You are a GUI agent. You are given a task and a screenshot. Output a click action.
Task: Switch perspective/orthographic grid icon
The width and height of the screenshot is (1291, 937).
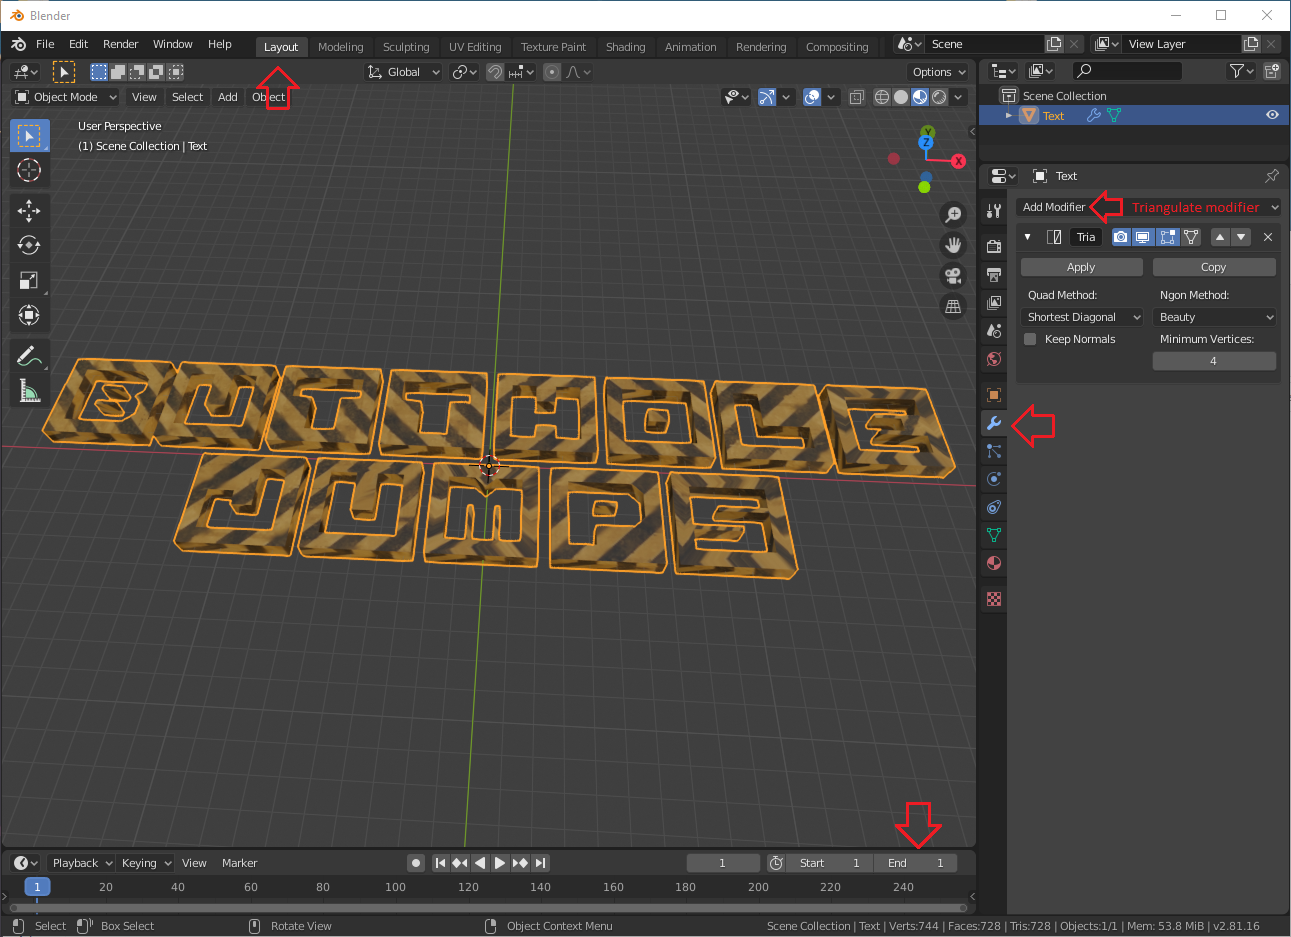pos(954,307)
